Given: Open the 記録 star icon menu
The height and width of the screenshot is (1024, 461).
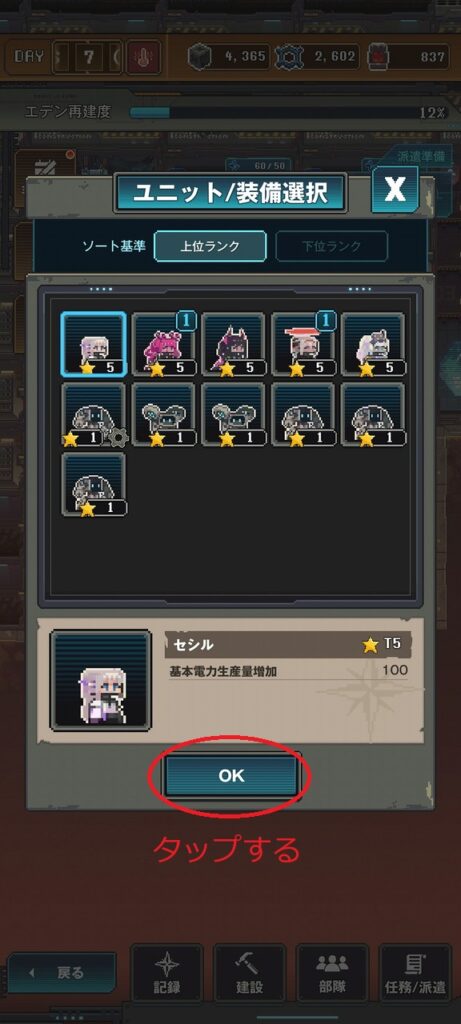Looking at the screenshot, I should point(167,974).
